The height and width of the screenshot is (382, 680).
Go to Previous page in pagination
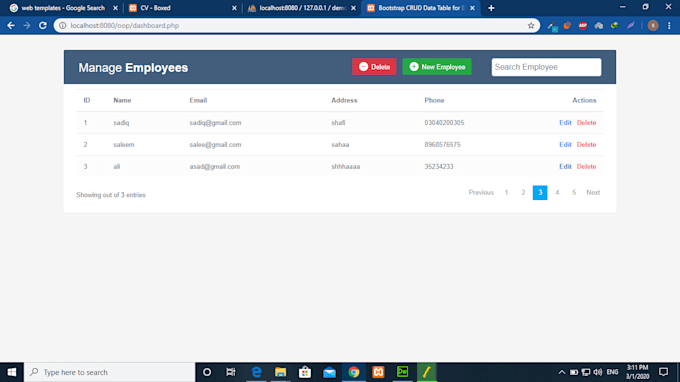(481, 193)
